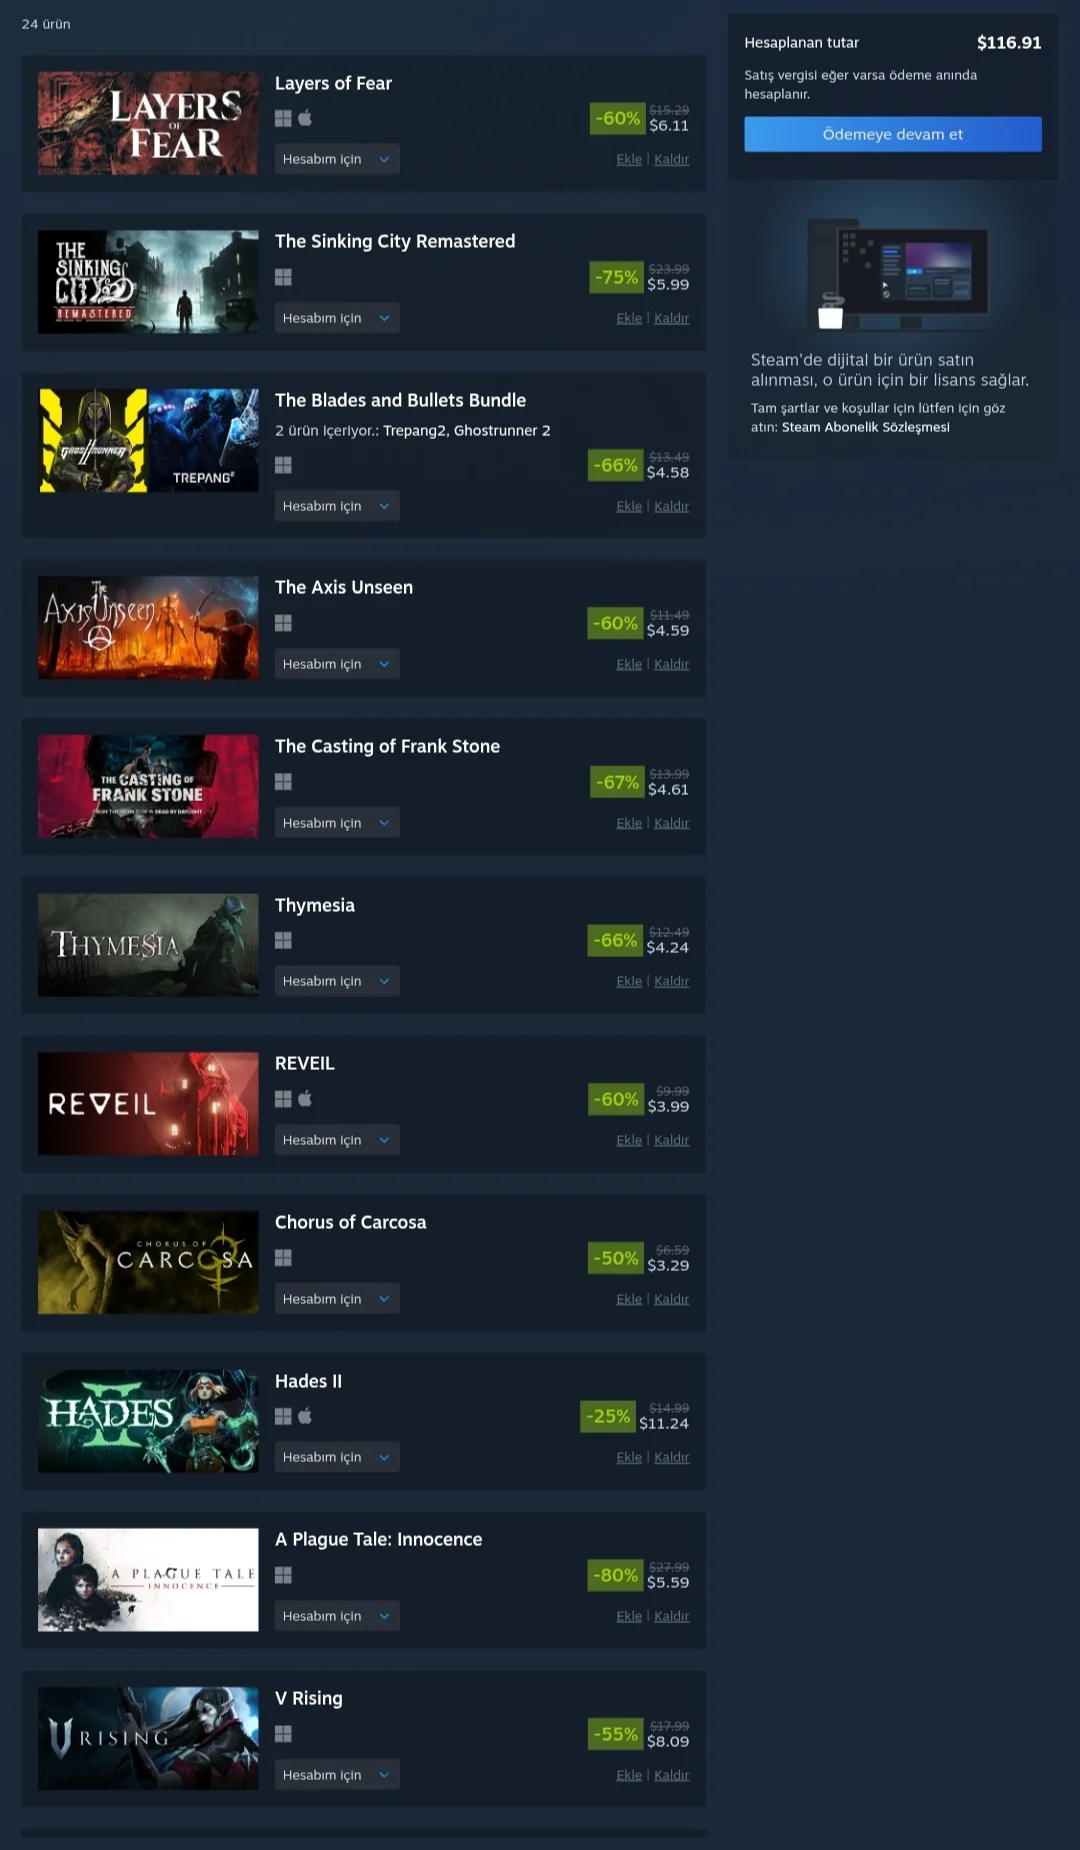Click the Windows icon under The Sinking City Remastered

coord(283,277)
